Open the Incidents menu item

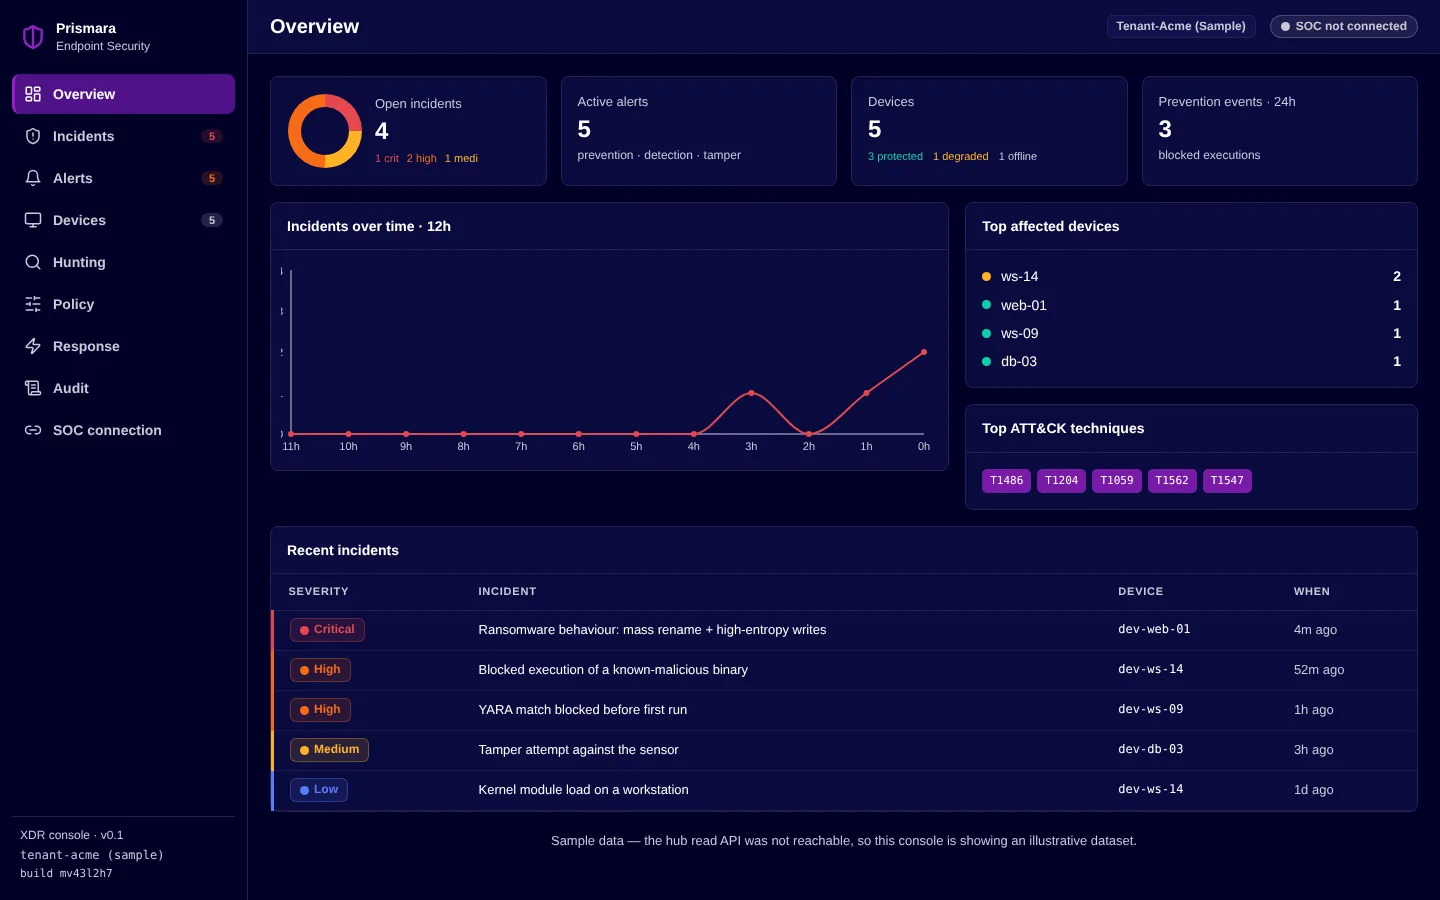(123, 136)
